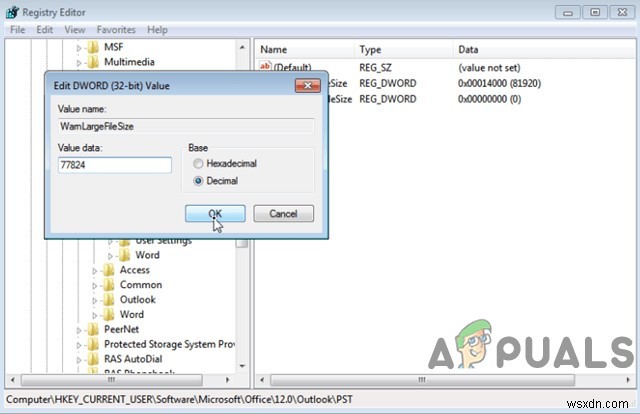Click tree pane scroll up arrow
The image size is (640, 414).
coord(242,47)
